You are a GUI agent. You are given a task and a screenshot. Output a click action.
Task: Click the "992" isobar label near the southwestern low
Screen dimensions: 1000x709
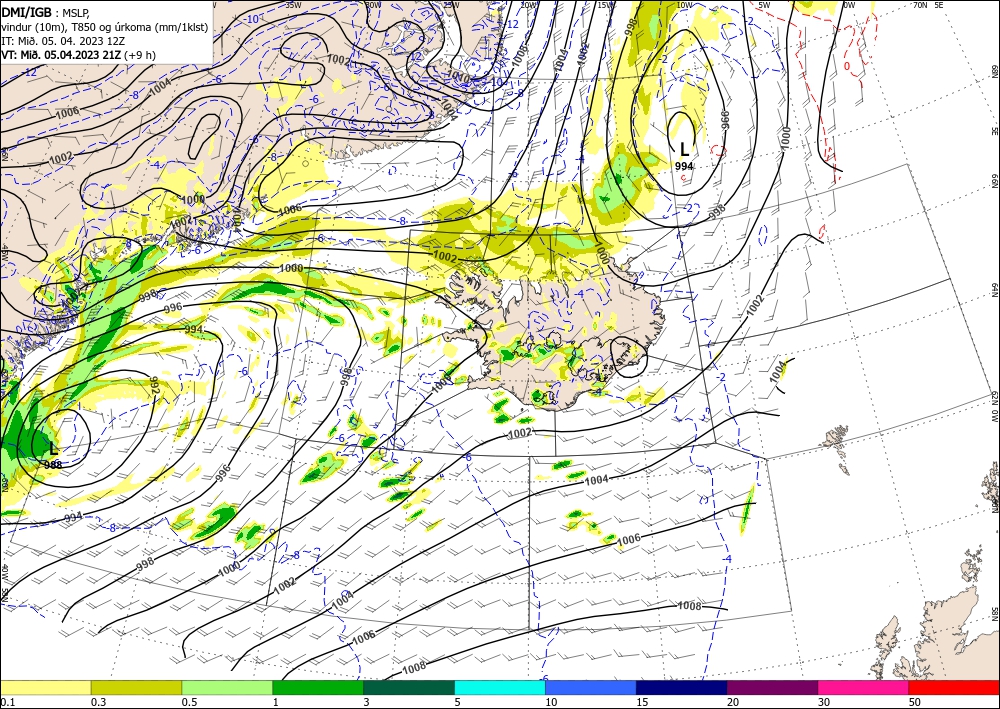click(x=154, y=386)
